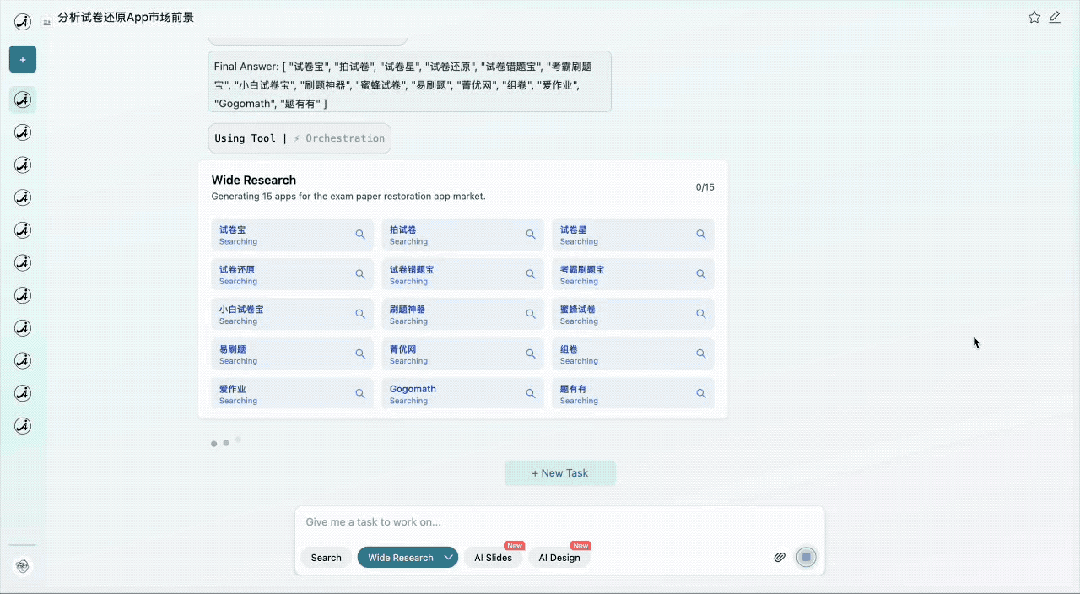Expand the Wide Research dropdown chevron
The height and width of the screenshot is (594, 1080).
(448, 557)
